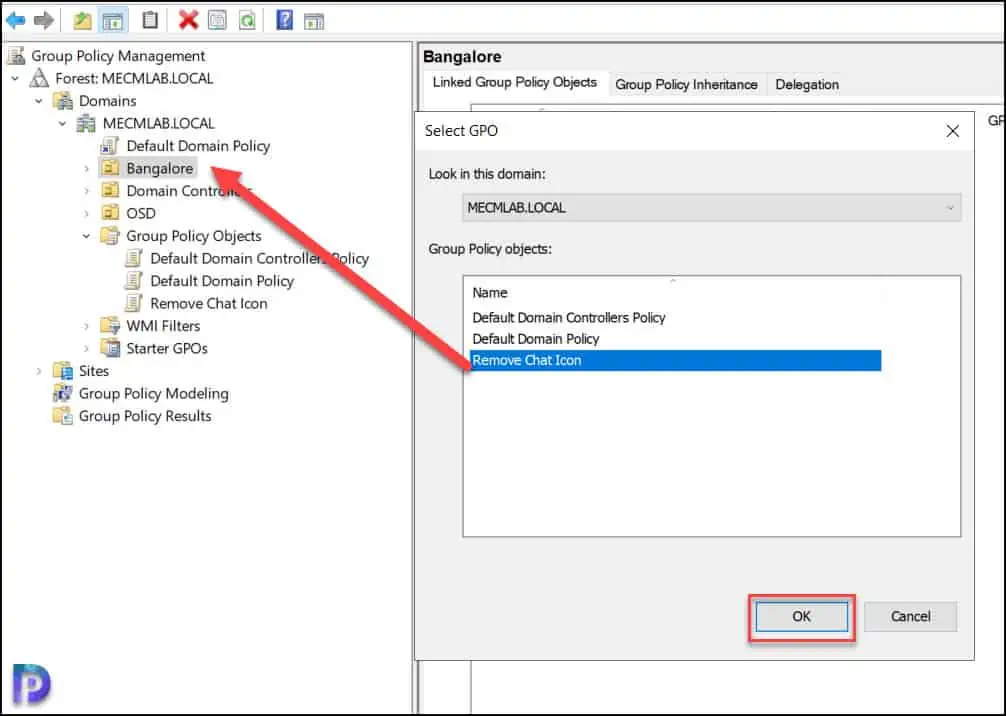
Task: Click the Domain Controllers OU folder icon
Action: [x=110, y=191]
